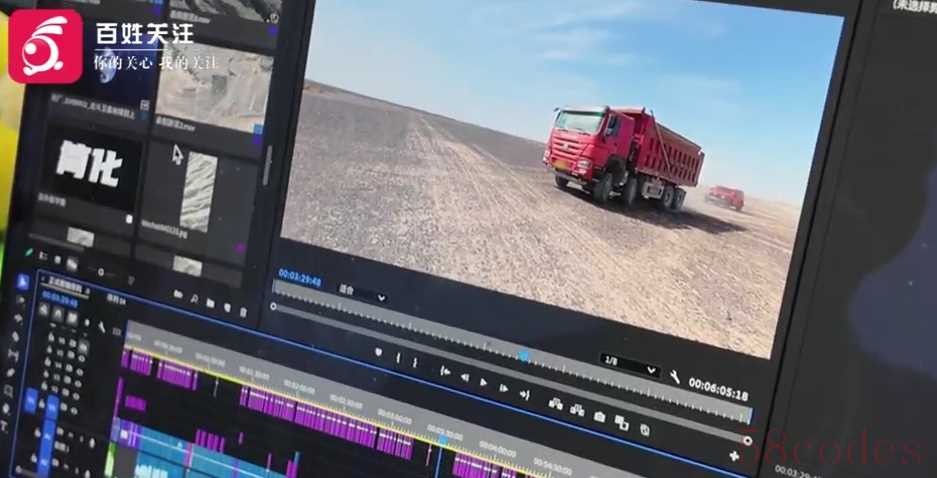Viewport: 937px width, 478px height.
Task: Step back one frame in Program Monitor
Action: [464, 377]
